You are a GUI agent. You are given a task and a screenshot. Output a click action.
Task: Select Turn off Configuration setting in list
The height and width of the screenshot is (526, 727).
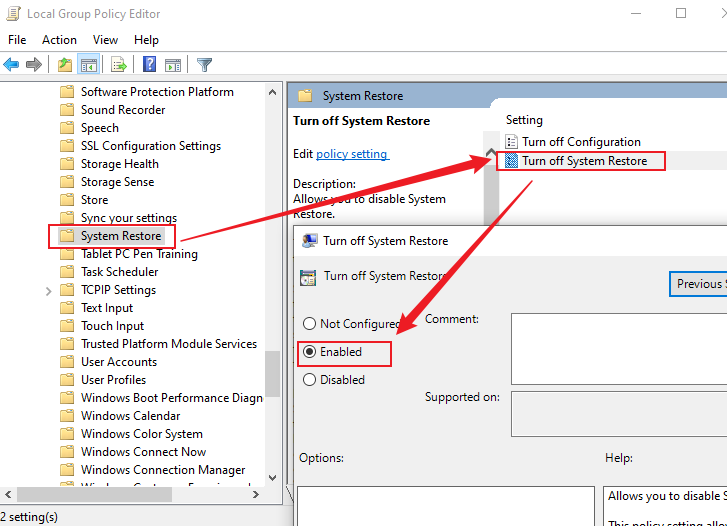tap(581, 142)
